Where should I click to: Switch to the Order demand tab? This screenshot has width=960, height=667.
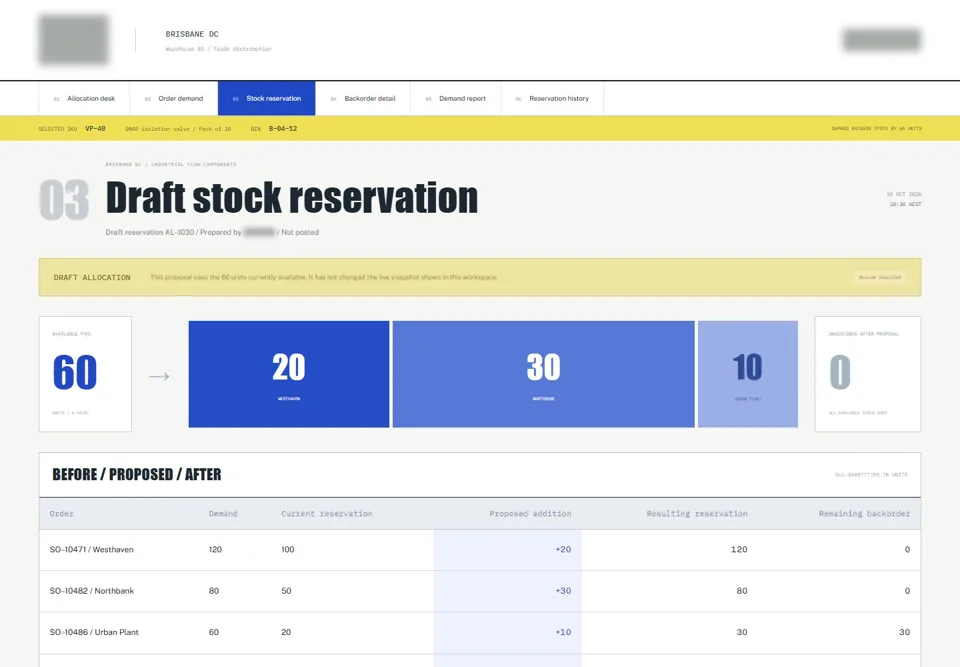[174, 98]
